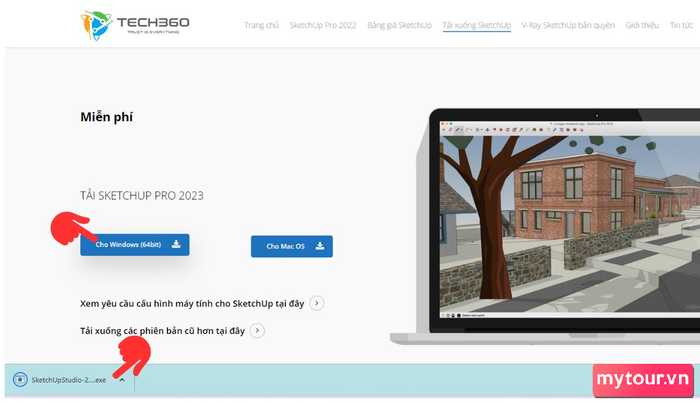The image size is (700, 405).
Task: Click arrow circle next to phiên bản cũ link
Action: click(x=257, y=330)
